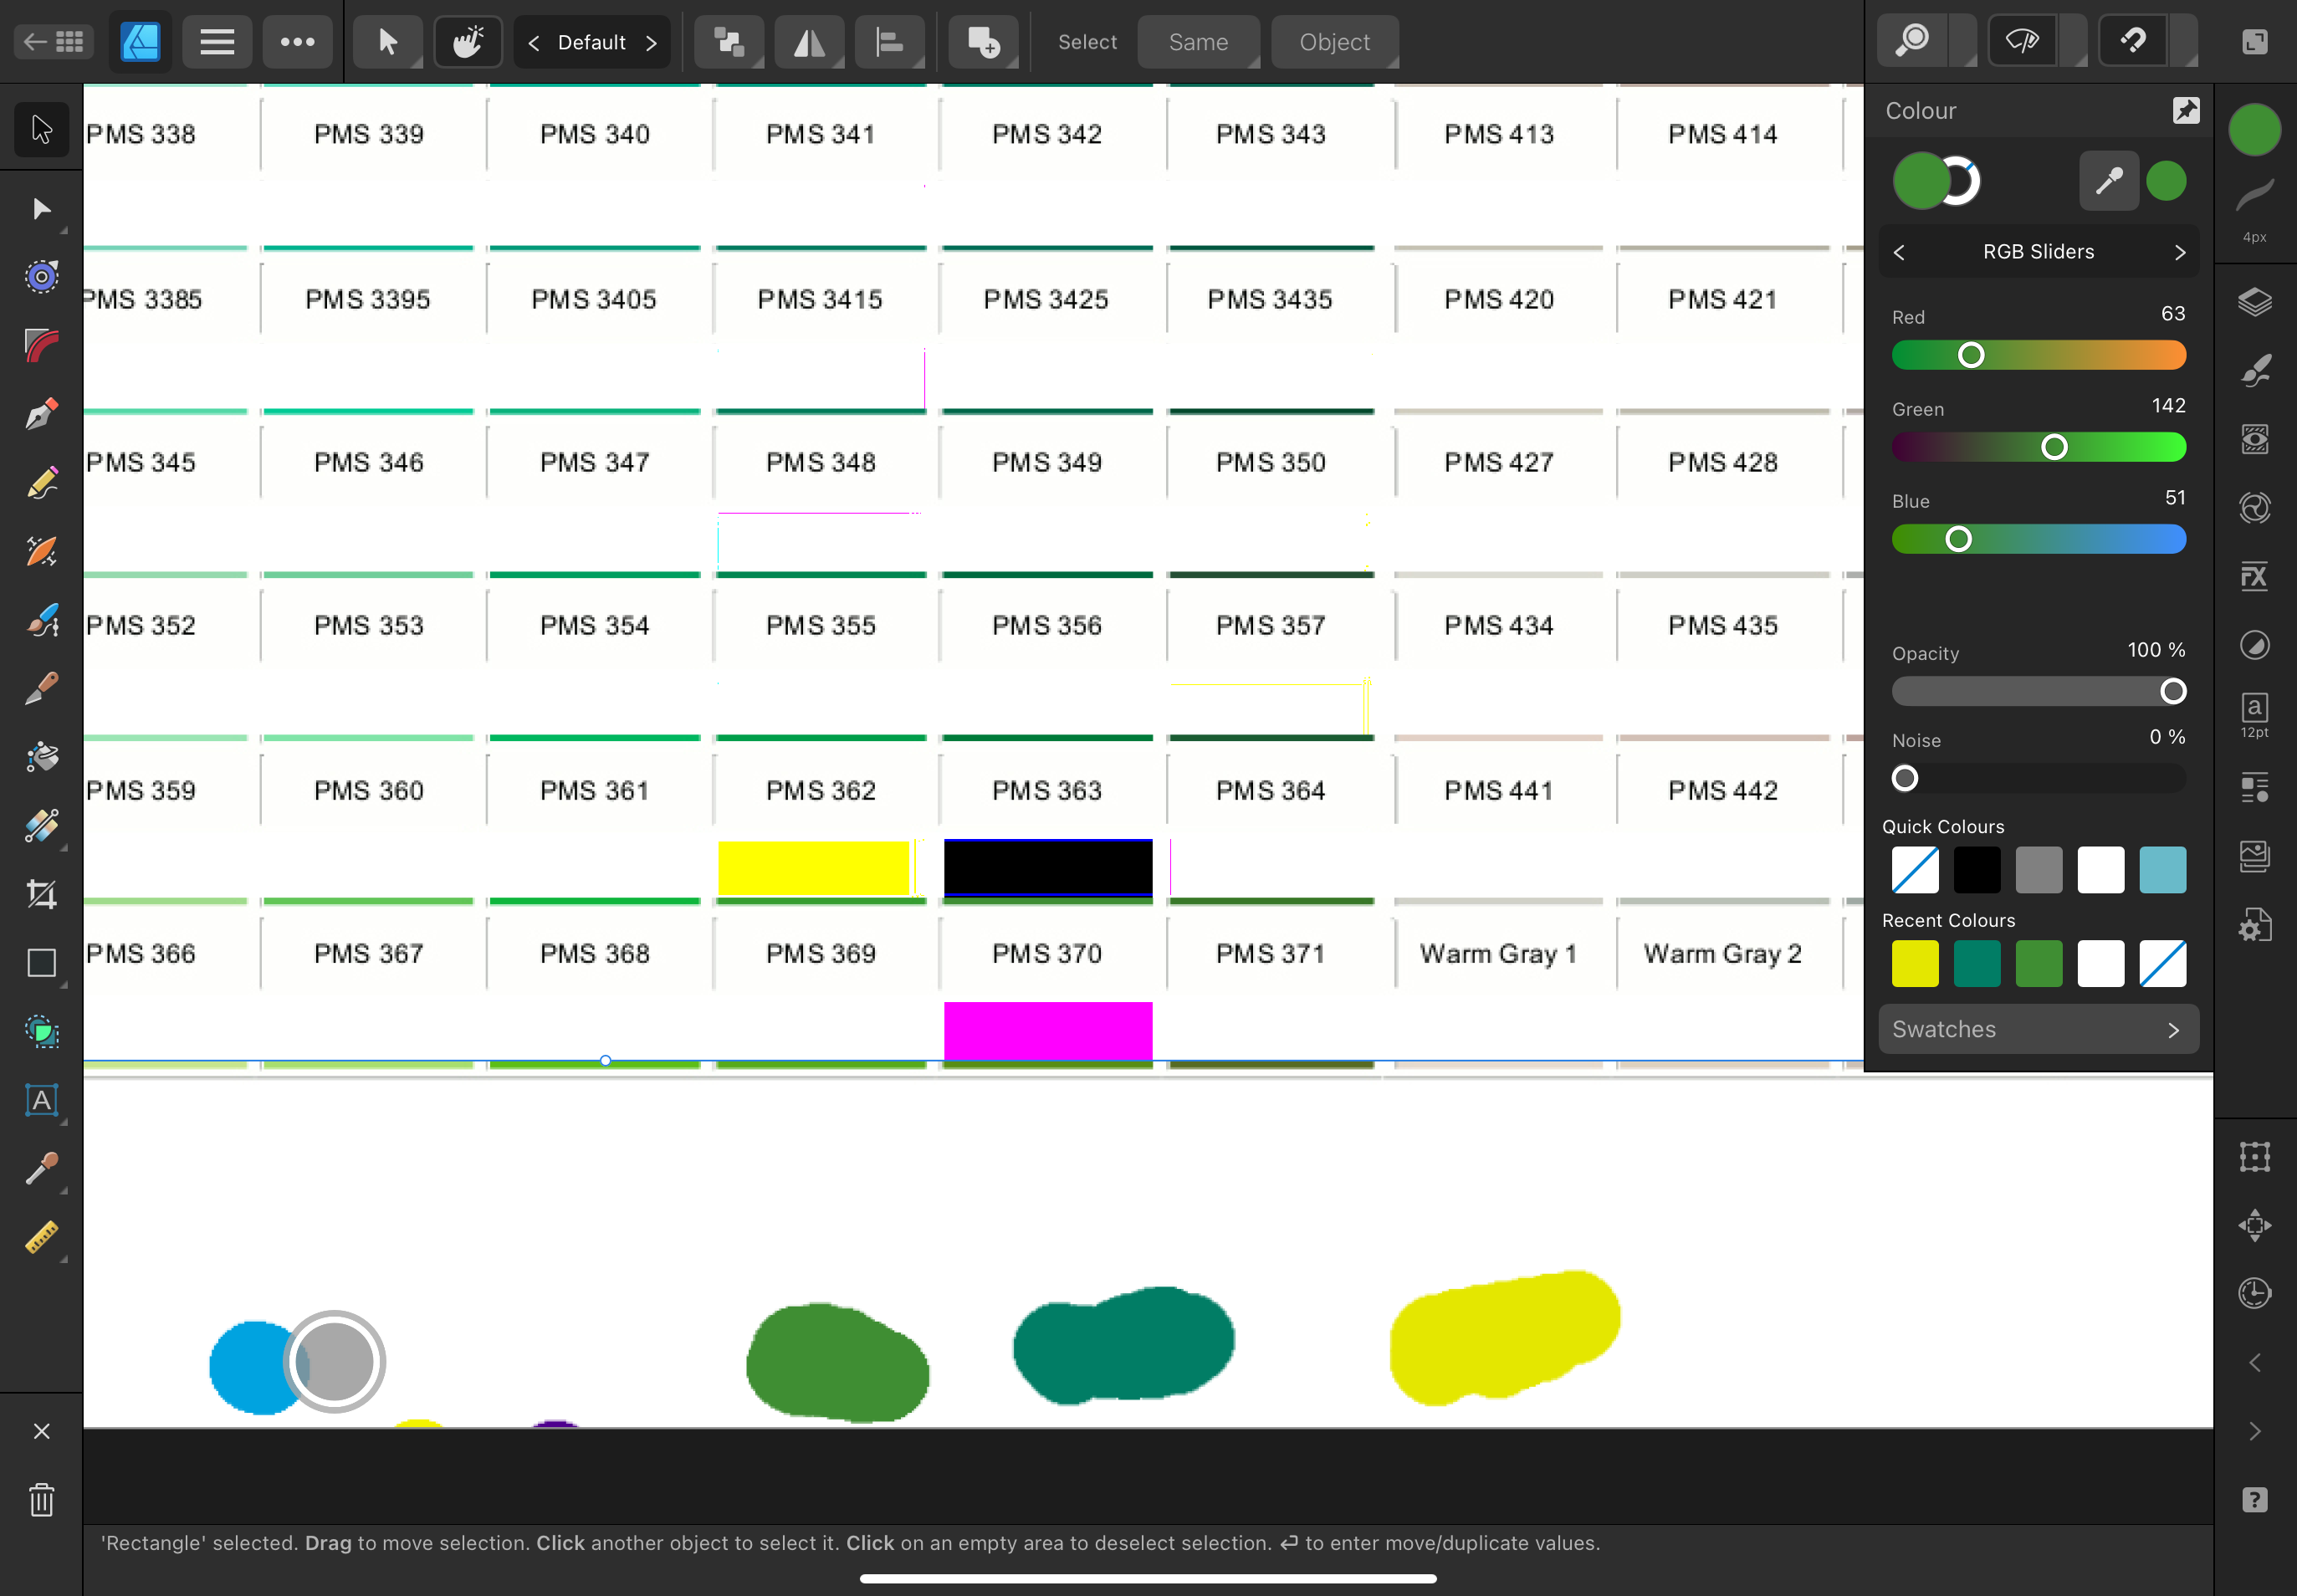The height and width of the screenshot is (1596, 2297).
Task: Open the help question mark
Action: 2255,1500
